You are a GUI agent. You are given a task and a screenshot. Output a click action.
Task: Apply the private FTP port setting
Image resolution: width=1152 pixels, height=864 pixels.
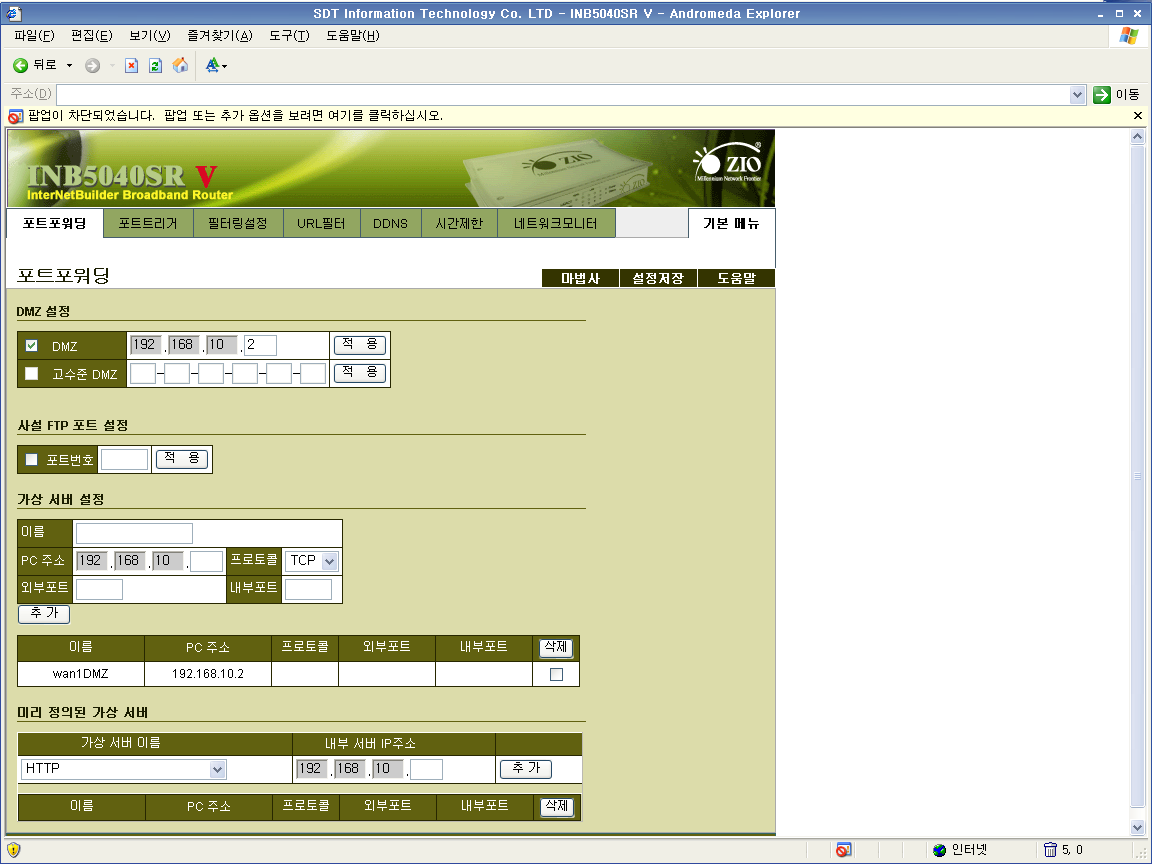(182, 458)
